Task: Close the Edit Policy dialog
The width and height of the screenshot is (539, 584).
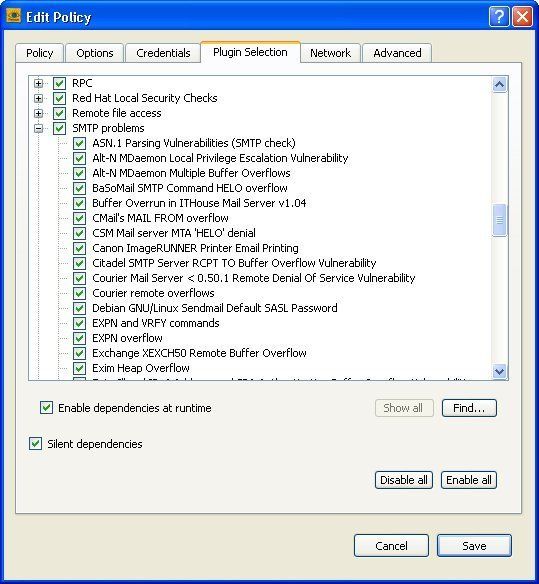Action: tap(522, 16)
